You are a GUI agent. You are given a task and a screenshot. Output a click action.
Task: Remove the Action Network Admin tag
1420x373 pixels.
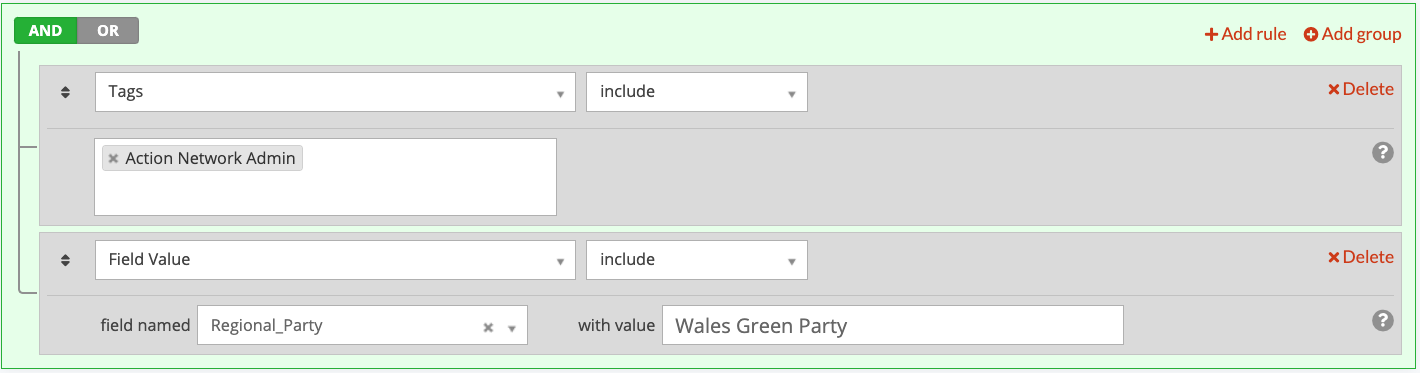pyautogui.click(x=113, y=159)
